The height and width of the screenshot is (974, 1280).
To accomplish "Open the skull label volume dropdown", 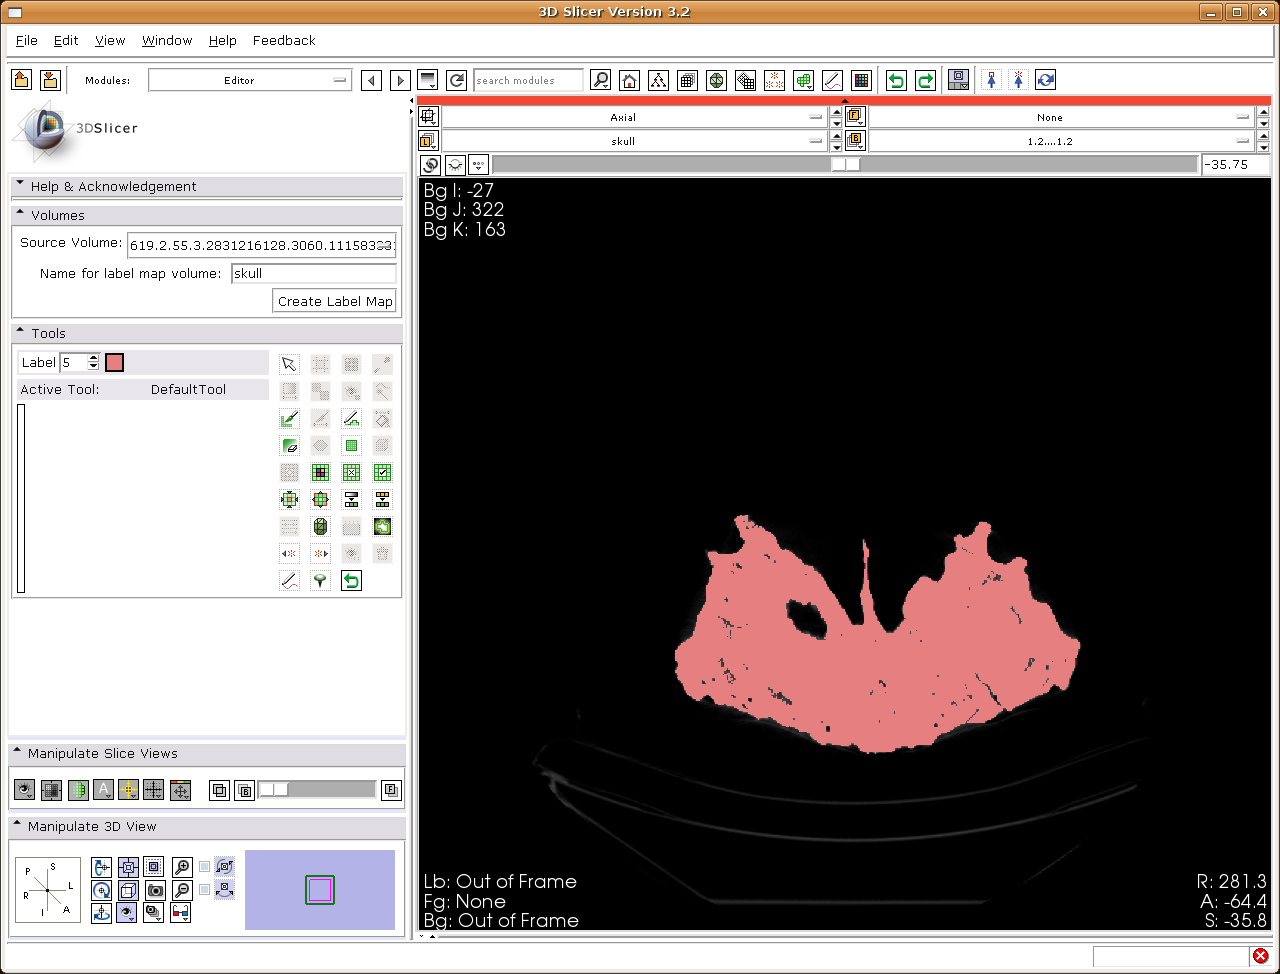I will pos(634,141).
